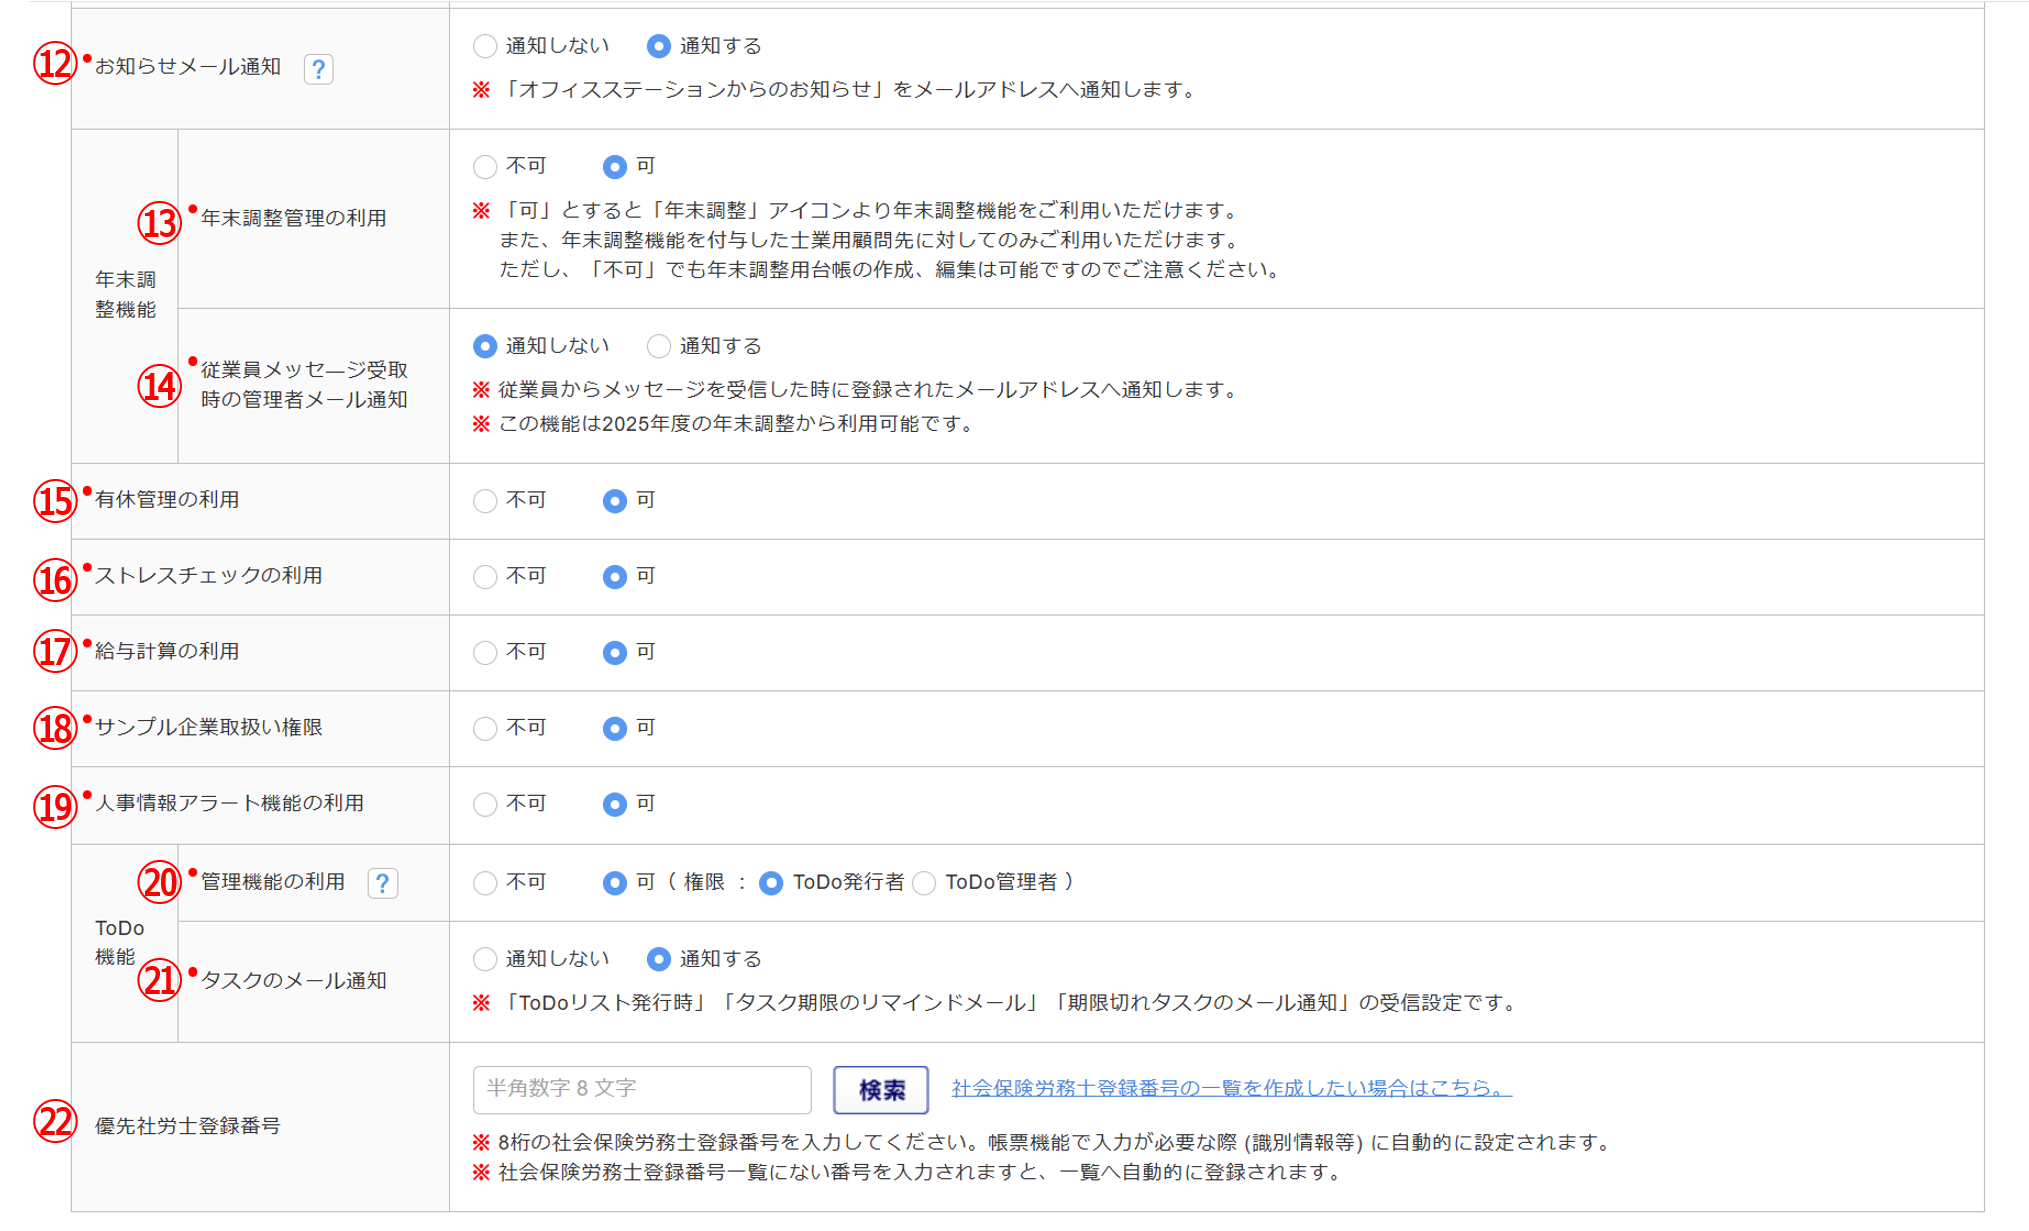
Task: Open help icon beside お知らせメール通知
Action: 318,69
